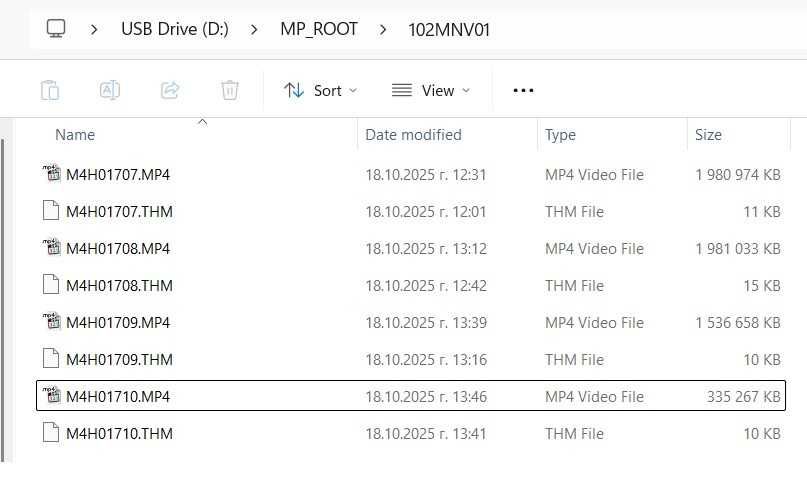Click the This PC monitor icon

pos(56,29)
